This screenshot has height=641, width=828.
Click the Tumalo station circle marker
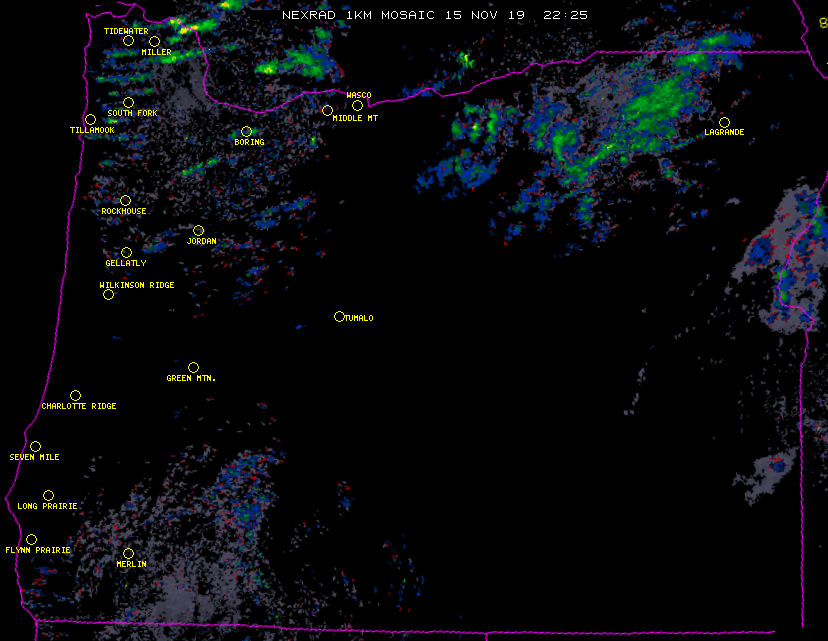tap(339, 316)
